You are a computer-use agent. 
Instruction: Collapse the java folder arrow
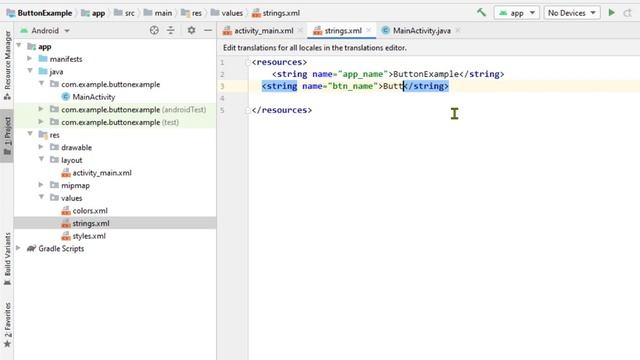pyautogui.click(x=30, y=71)
